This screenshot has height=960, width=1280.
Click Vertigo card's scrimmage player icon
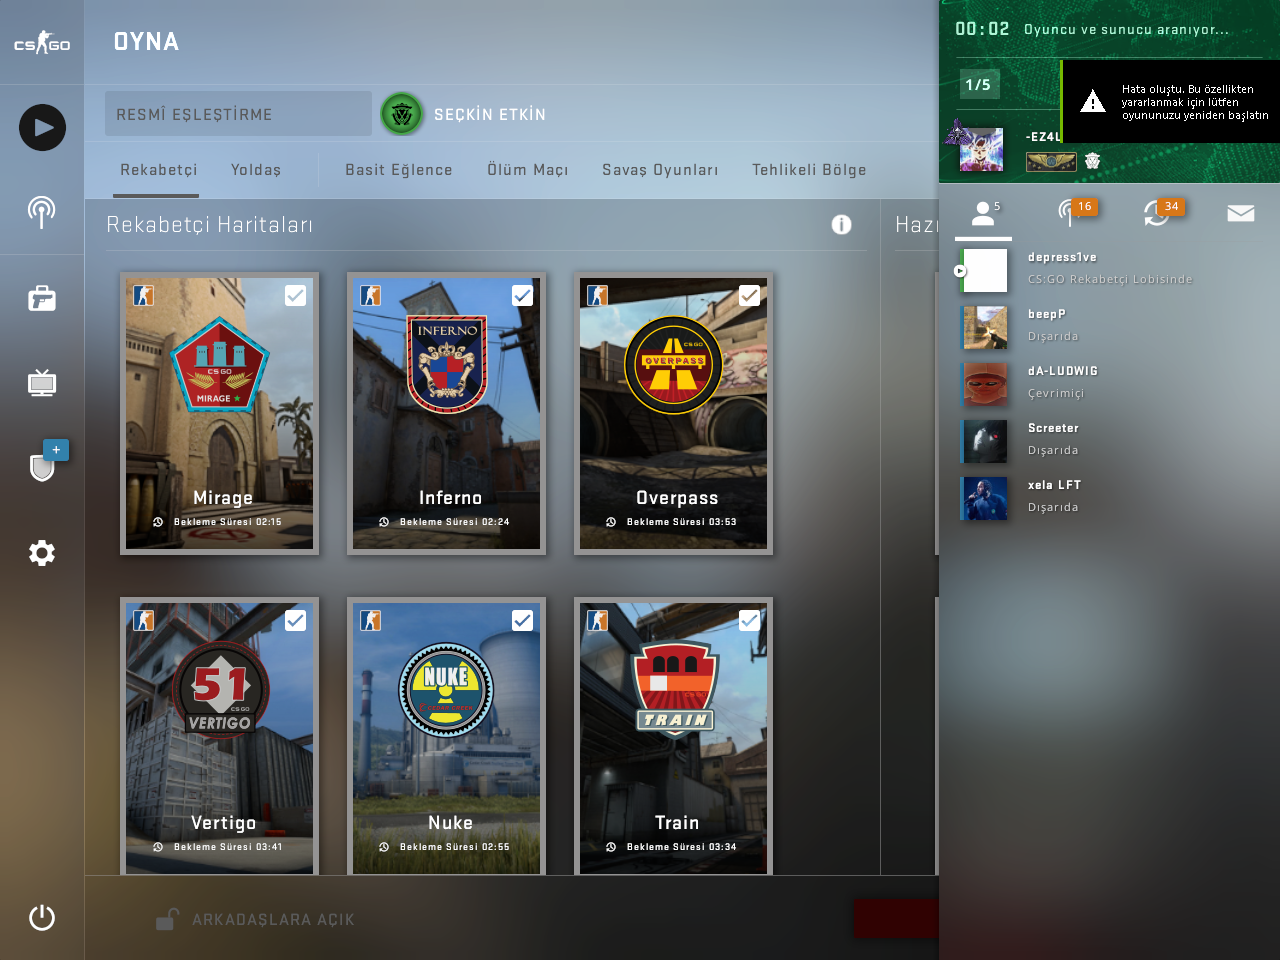coord(144,620)
